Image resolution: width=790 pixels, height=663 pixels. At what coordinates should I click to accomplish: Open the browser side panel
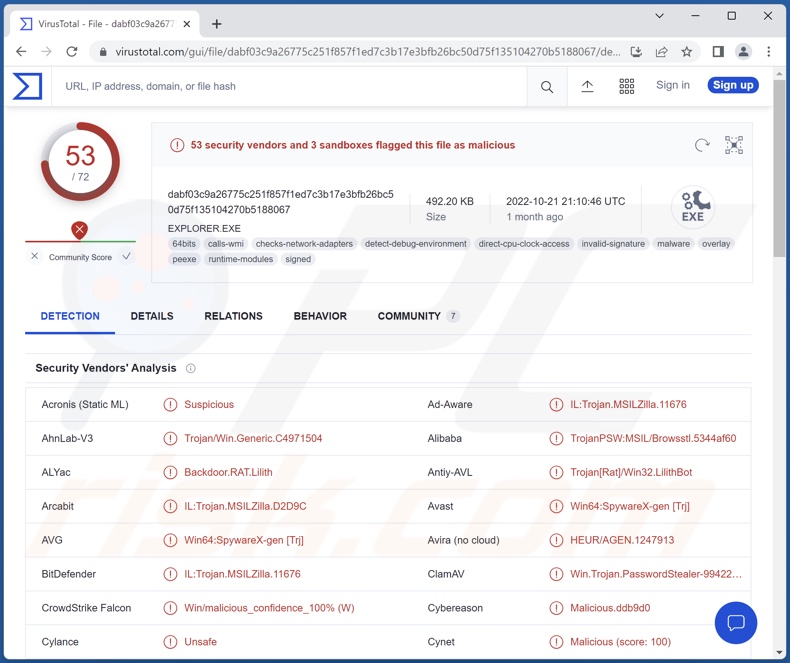click(718, 51)
